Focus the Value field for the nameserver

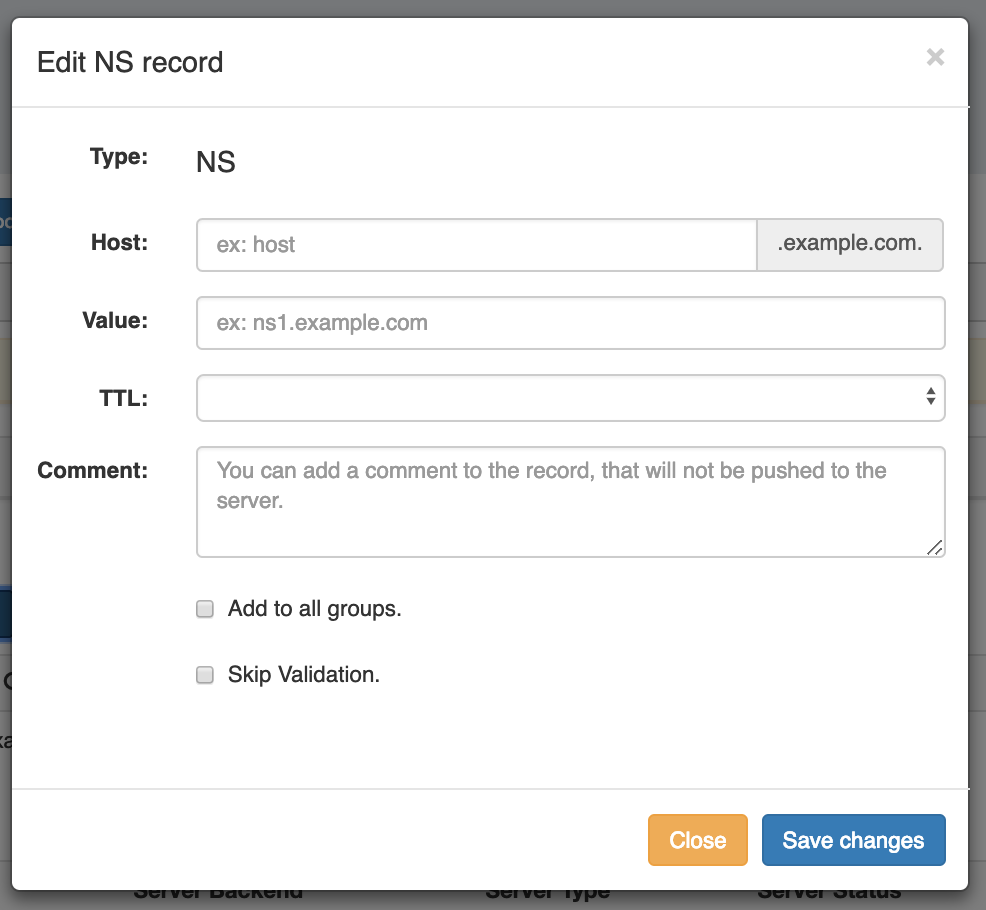click(x=570, y=323)
